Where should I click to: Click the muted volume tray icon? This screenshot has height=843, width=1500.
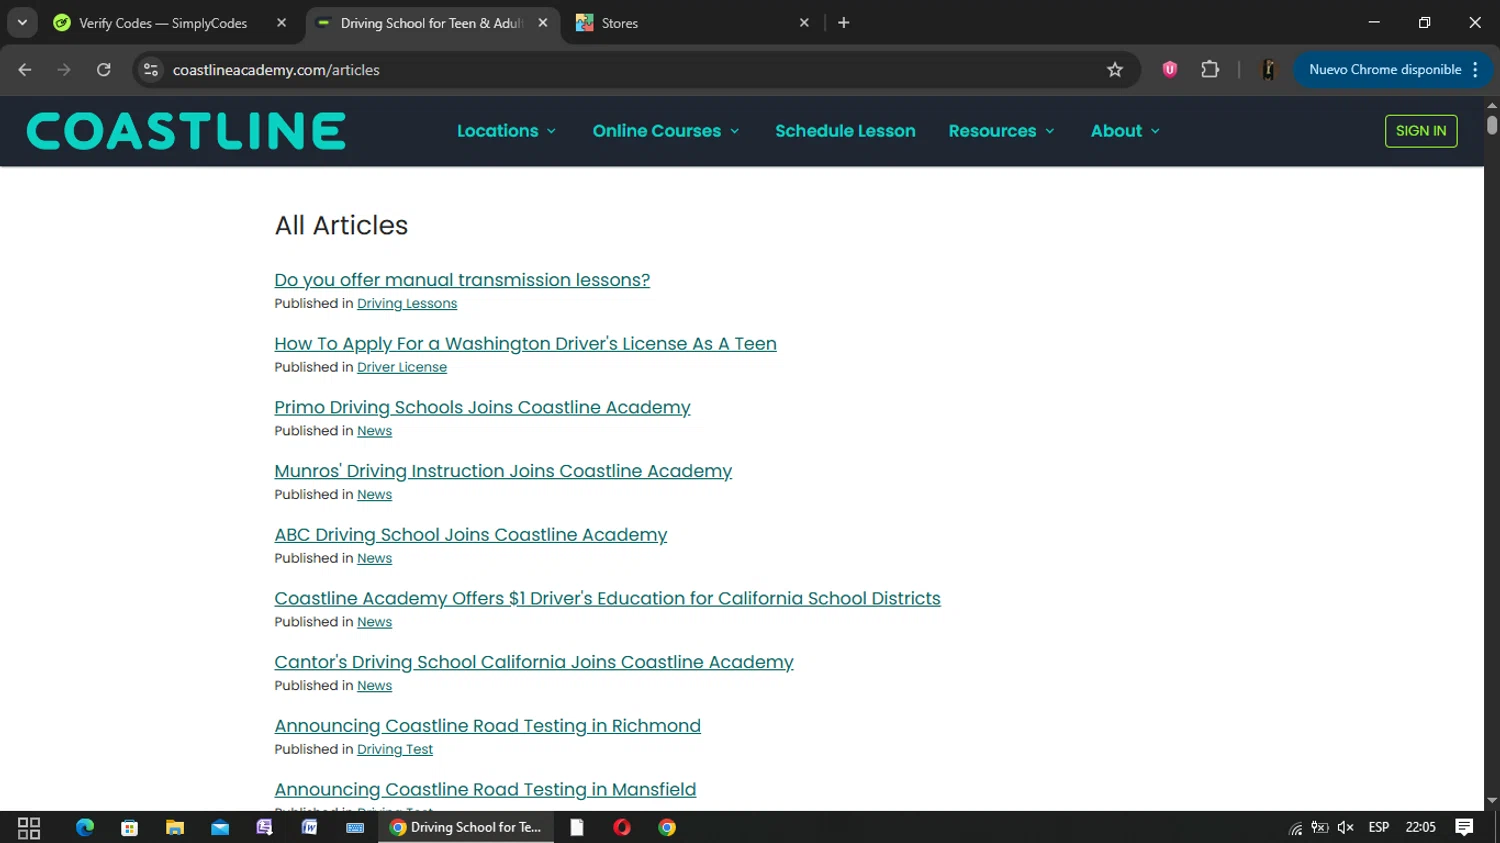tap(1345, 827)
